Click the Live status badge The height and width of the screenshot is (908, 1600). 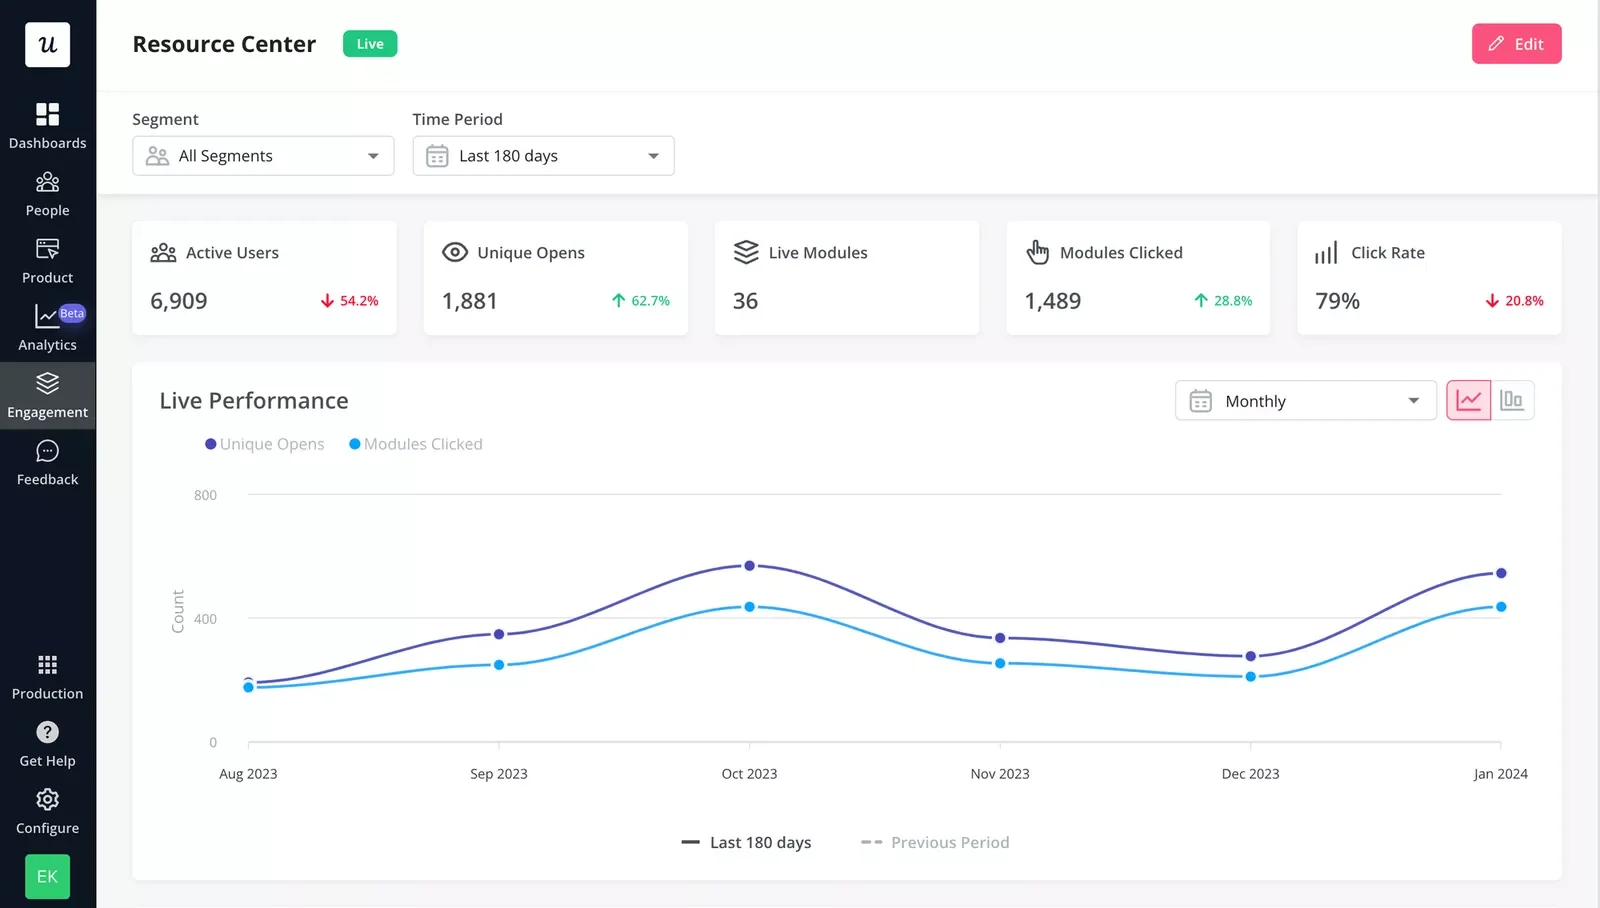click(369, 43)
